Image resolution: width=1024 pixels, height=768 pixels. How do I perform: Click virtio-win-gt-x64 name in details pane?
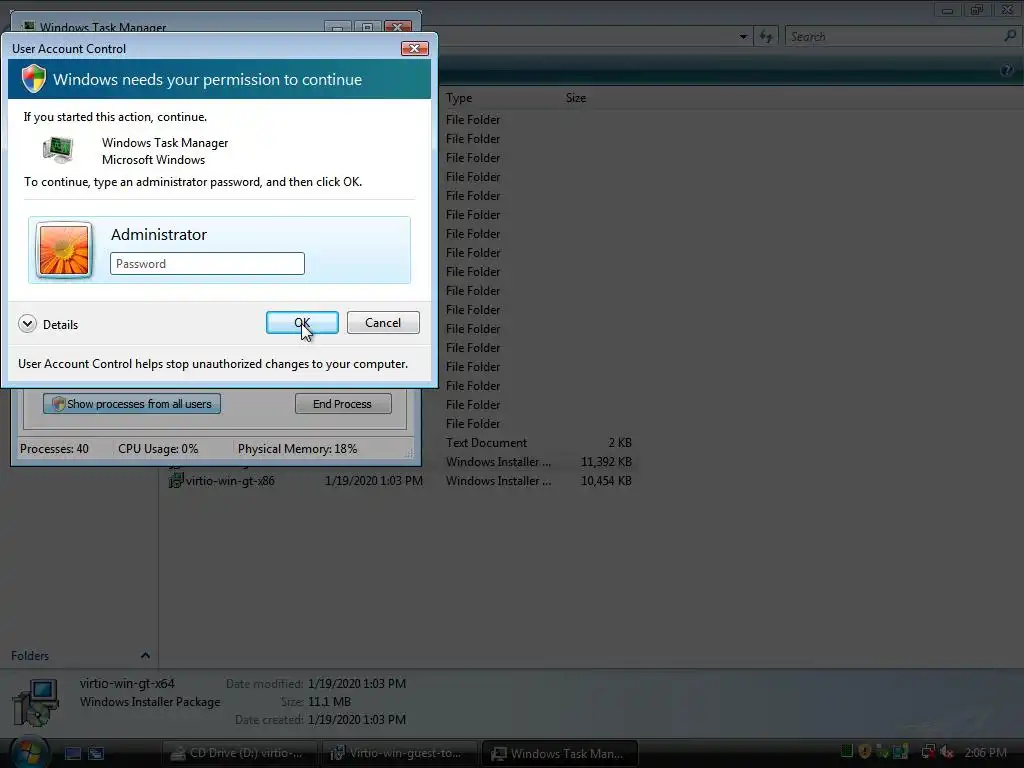pos(127,684)
